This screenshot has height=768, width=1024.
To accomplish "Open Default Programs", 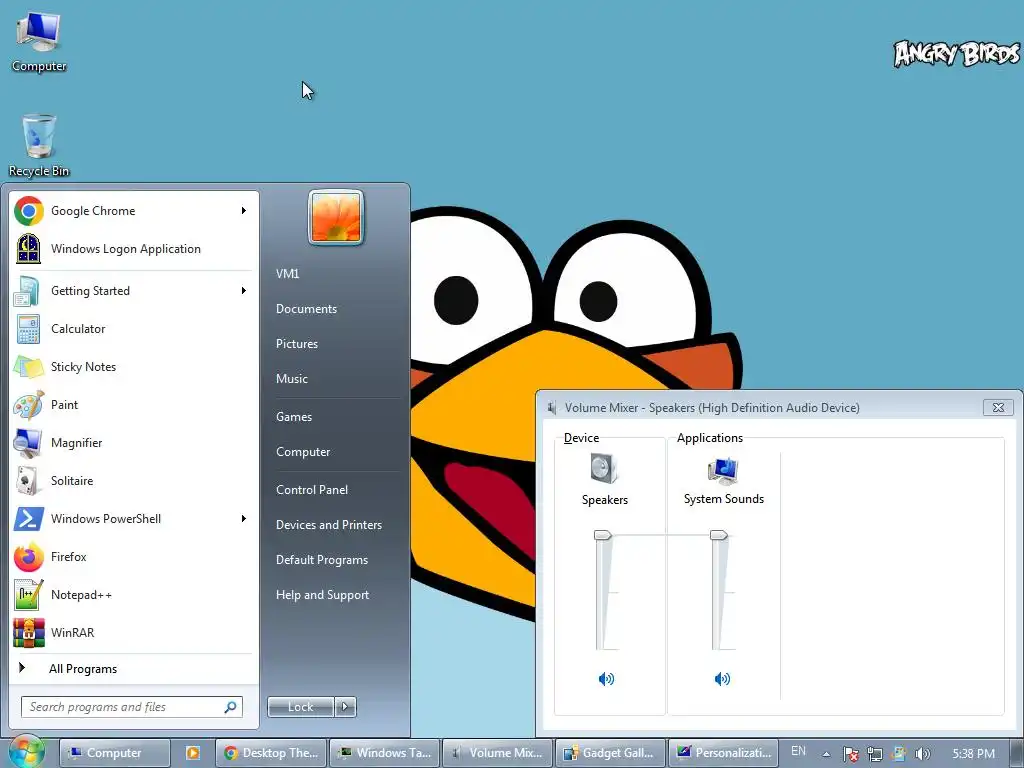I will coord(321,560).
